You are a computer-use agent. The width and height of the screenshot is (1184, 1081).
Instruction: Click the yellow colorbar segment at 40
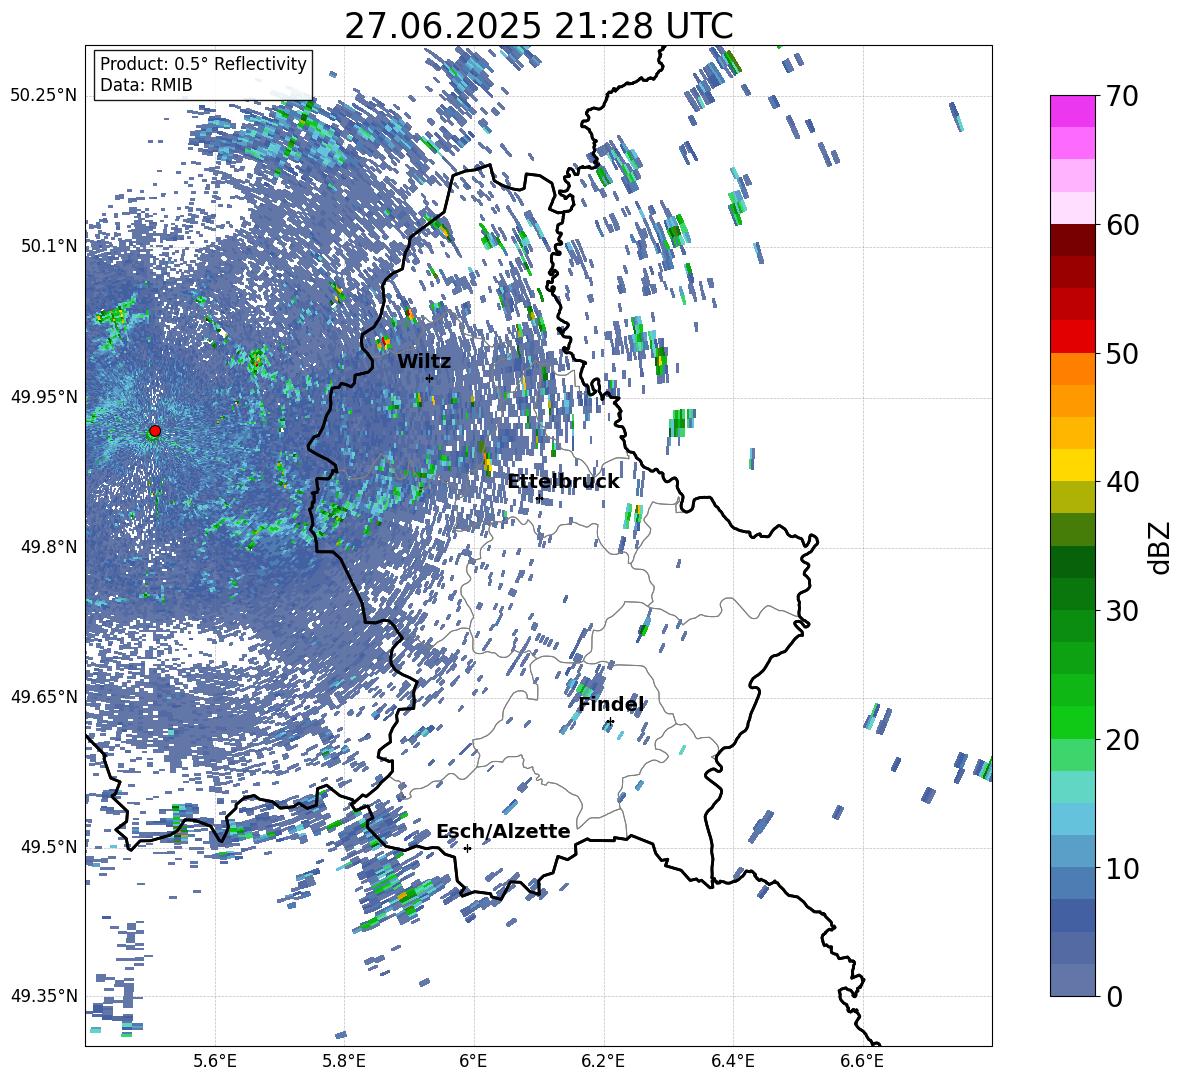1072,466
